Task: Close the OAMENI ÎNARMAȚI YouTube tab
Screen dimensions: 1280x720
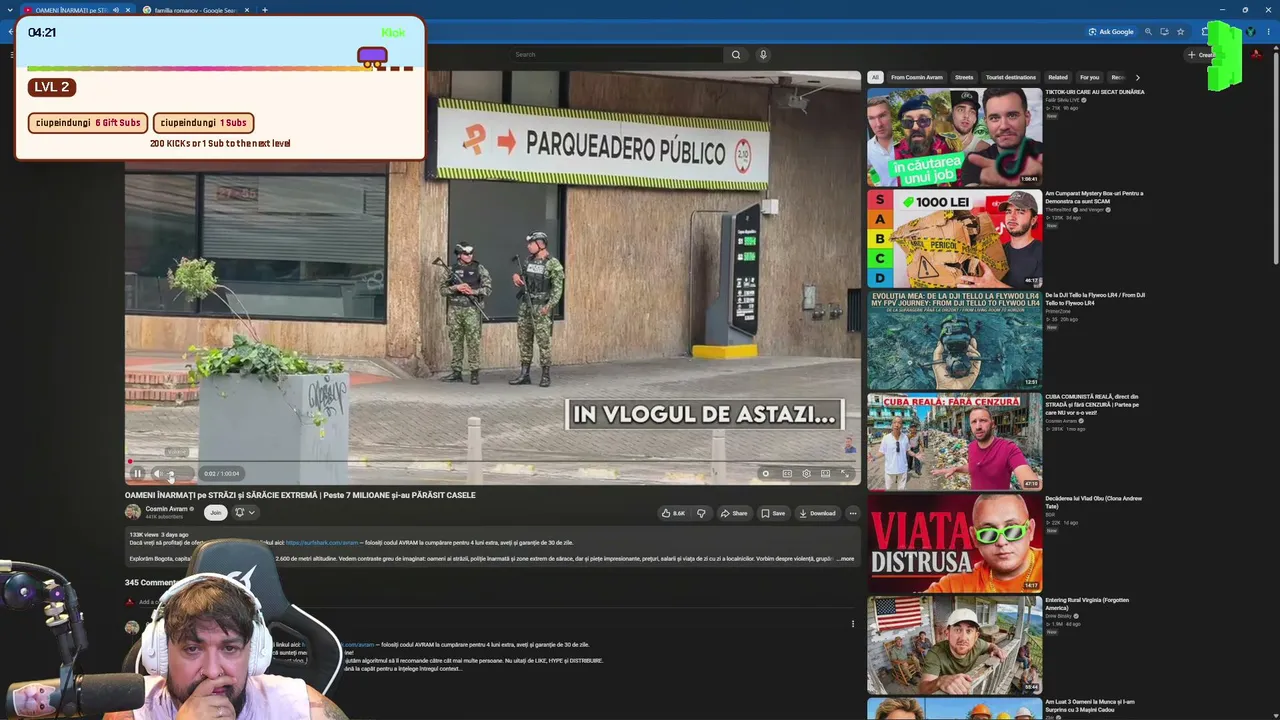Action: [128, 10]
